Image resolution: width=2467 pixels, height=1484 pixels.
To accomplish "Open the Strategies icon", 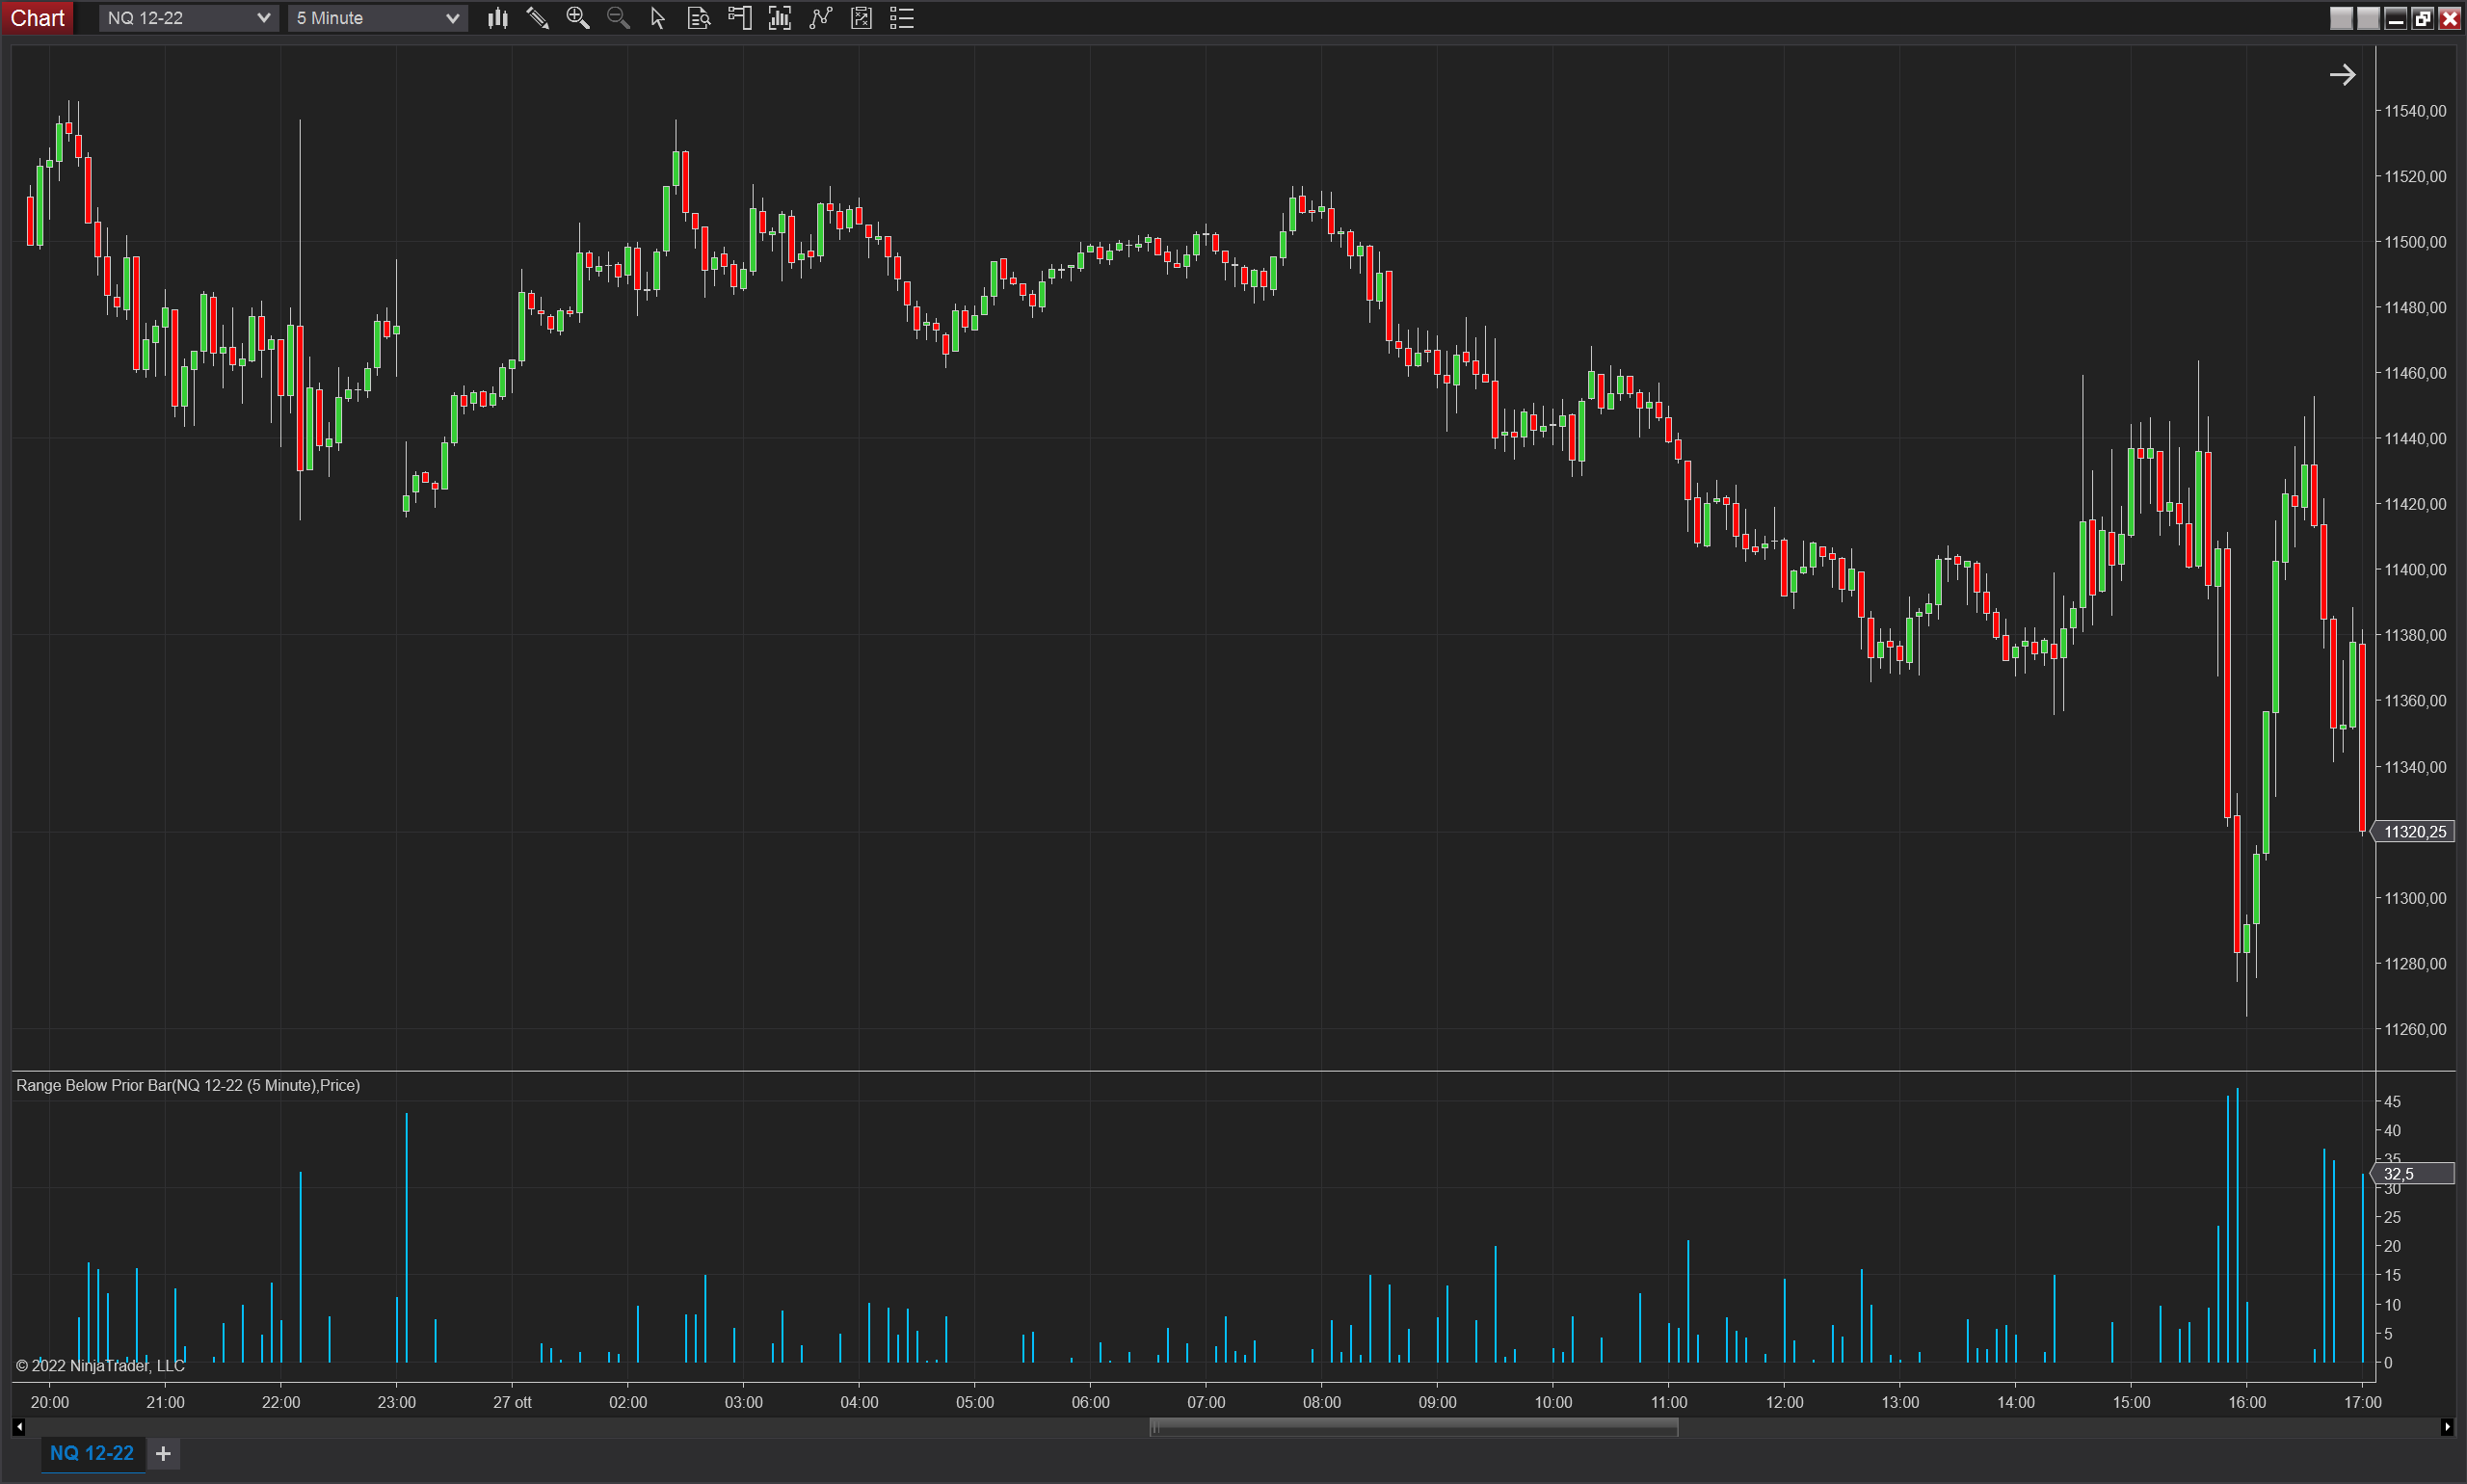I will [x=861, y=18].
